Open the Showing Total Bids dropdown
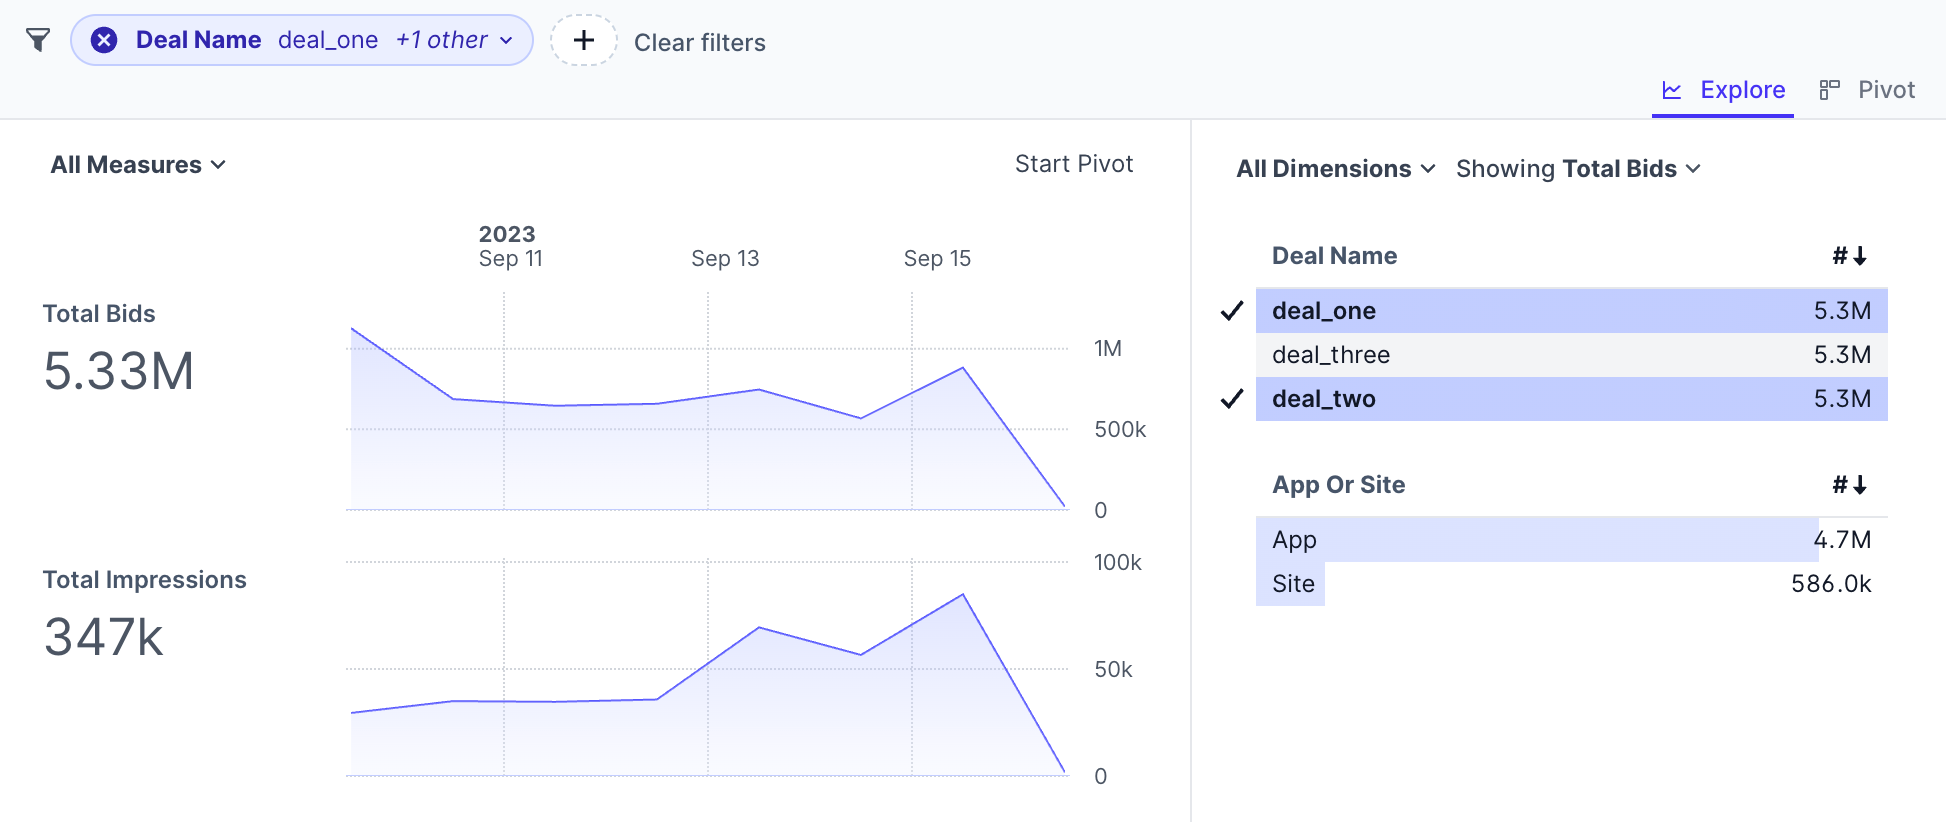 tap(1578, 169)
